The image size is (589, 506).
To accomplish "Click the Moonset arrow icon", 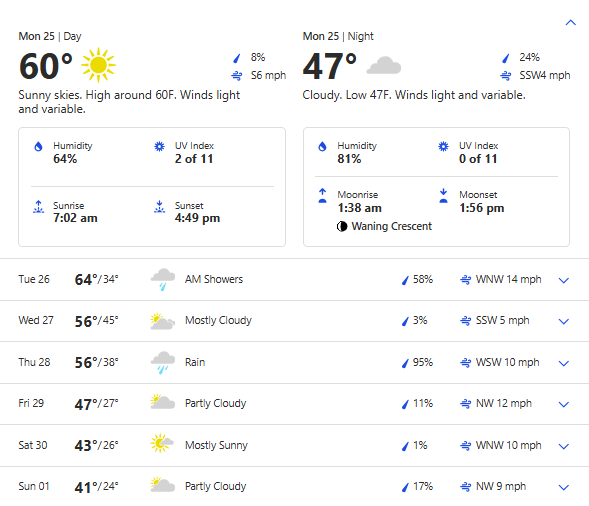I will coord(443,195).
